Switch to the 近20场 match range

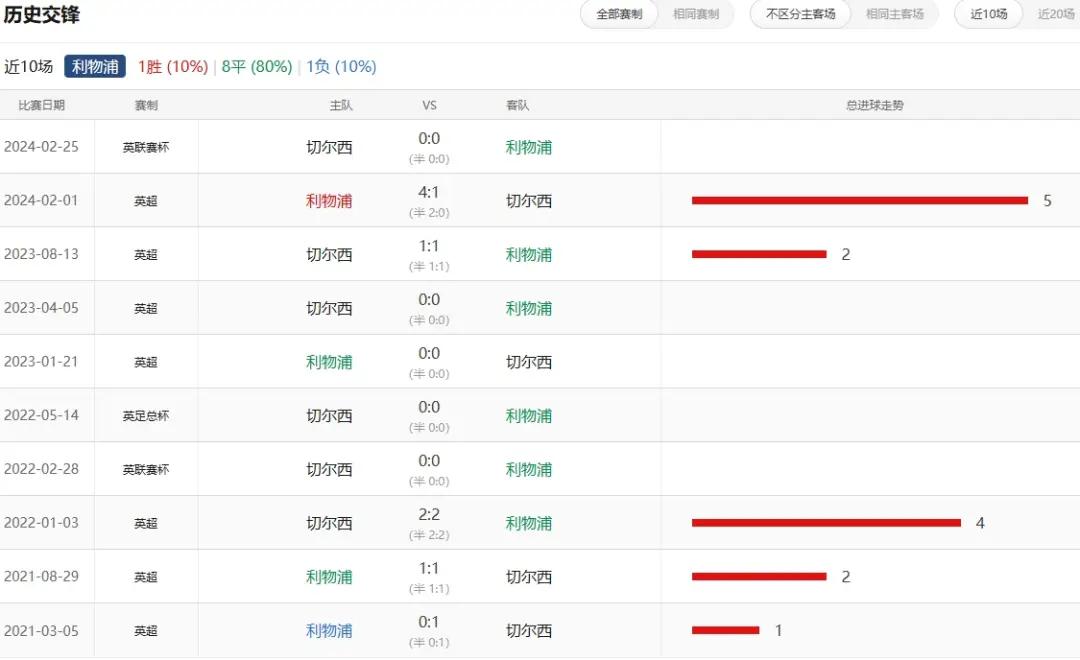(1056, 14)
